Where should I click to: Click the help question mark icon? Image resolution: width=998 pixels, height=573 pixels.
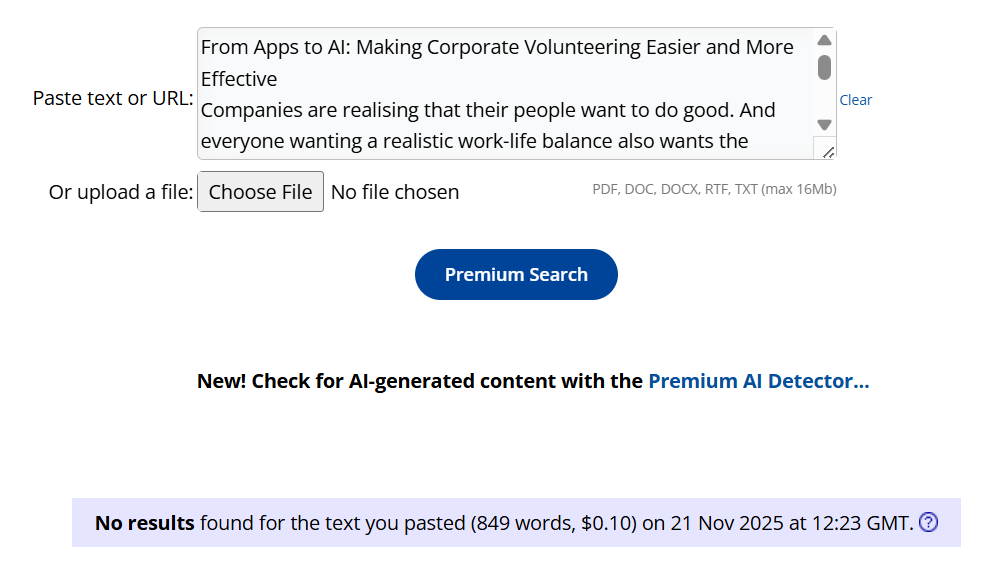pyautogui.click(x=928, y=522)
